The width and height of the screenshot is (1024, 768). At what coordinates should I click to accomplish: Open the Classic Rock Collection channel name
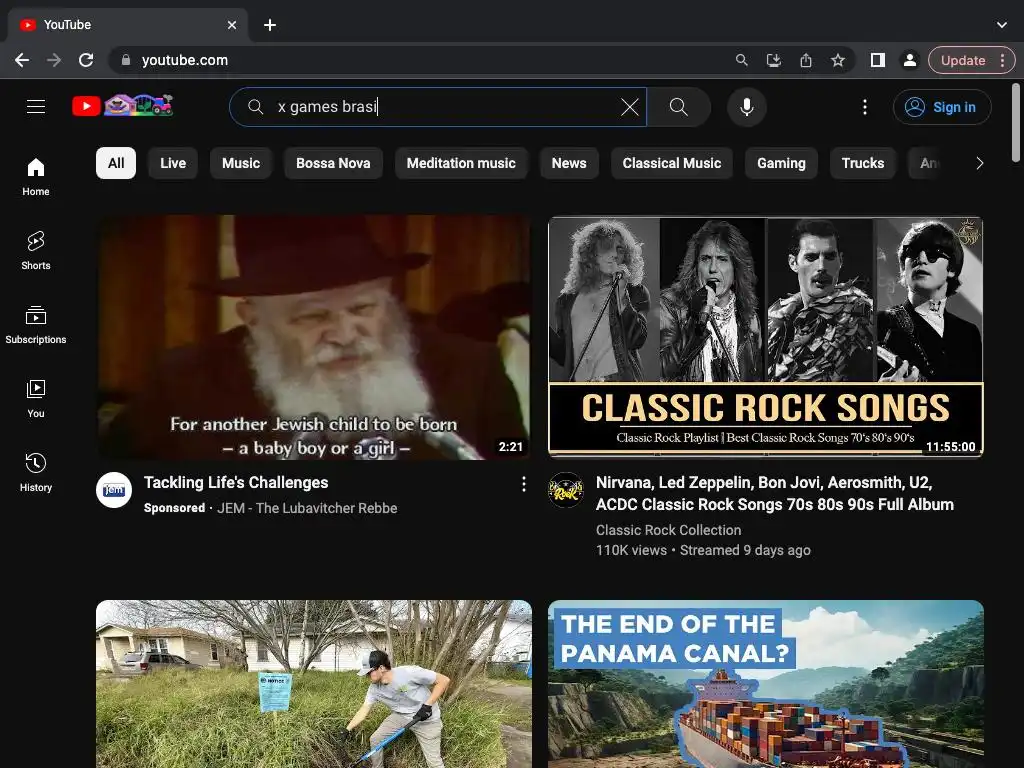(668, 530)
